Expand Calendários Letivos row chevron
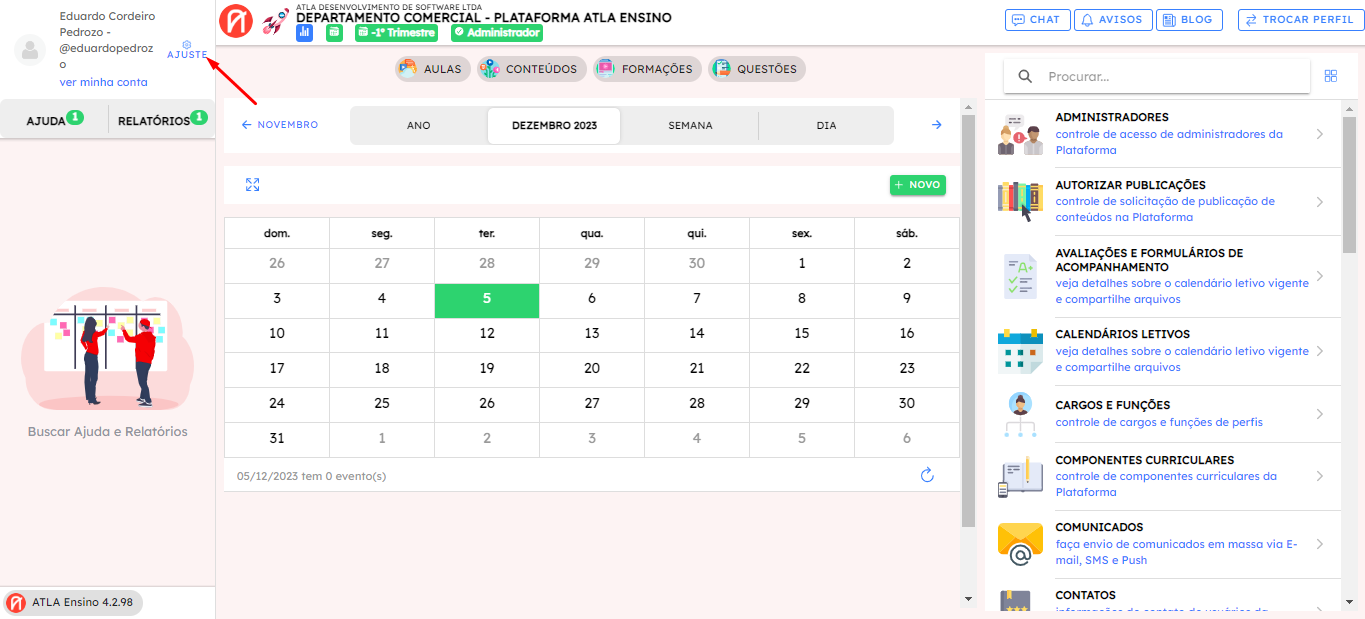 [1320, 351]
